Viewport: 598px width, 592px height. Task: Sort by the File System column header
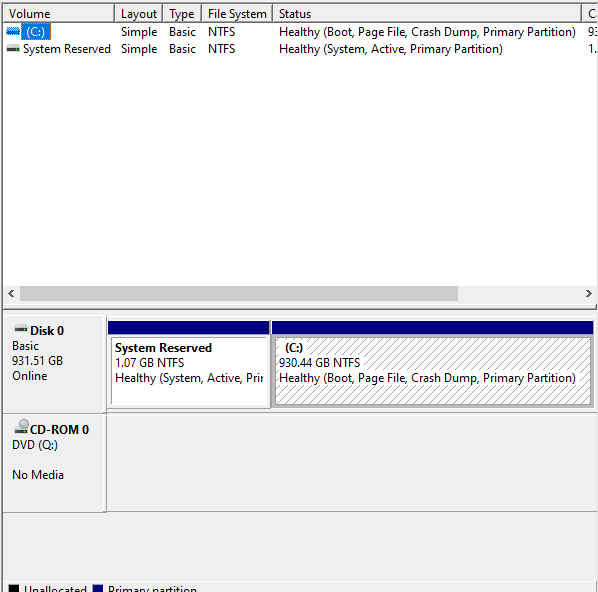[237, 14]
